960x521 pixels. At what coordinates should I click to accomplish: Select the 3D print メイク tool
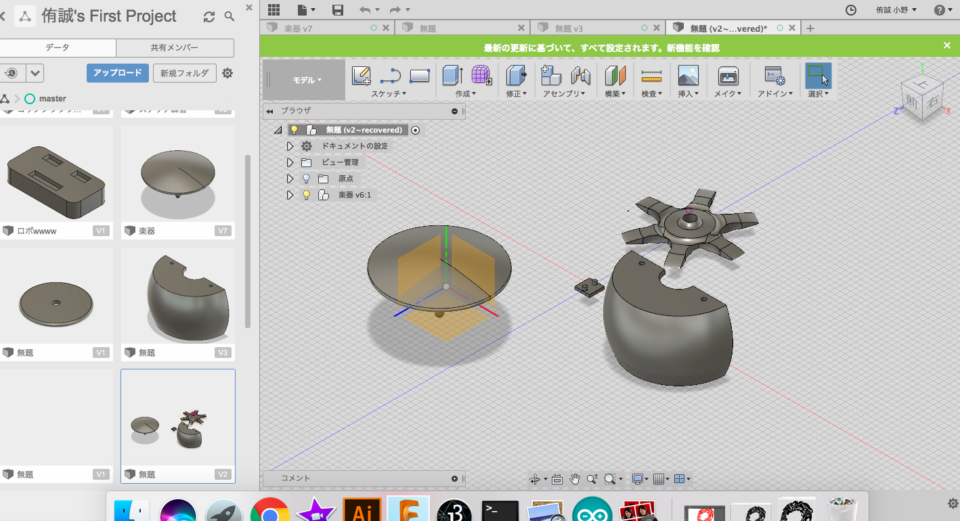pyautogui.click(x=727, y=75)
